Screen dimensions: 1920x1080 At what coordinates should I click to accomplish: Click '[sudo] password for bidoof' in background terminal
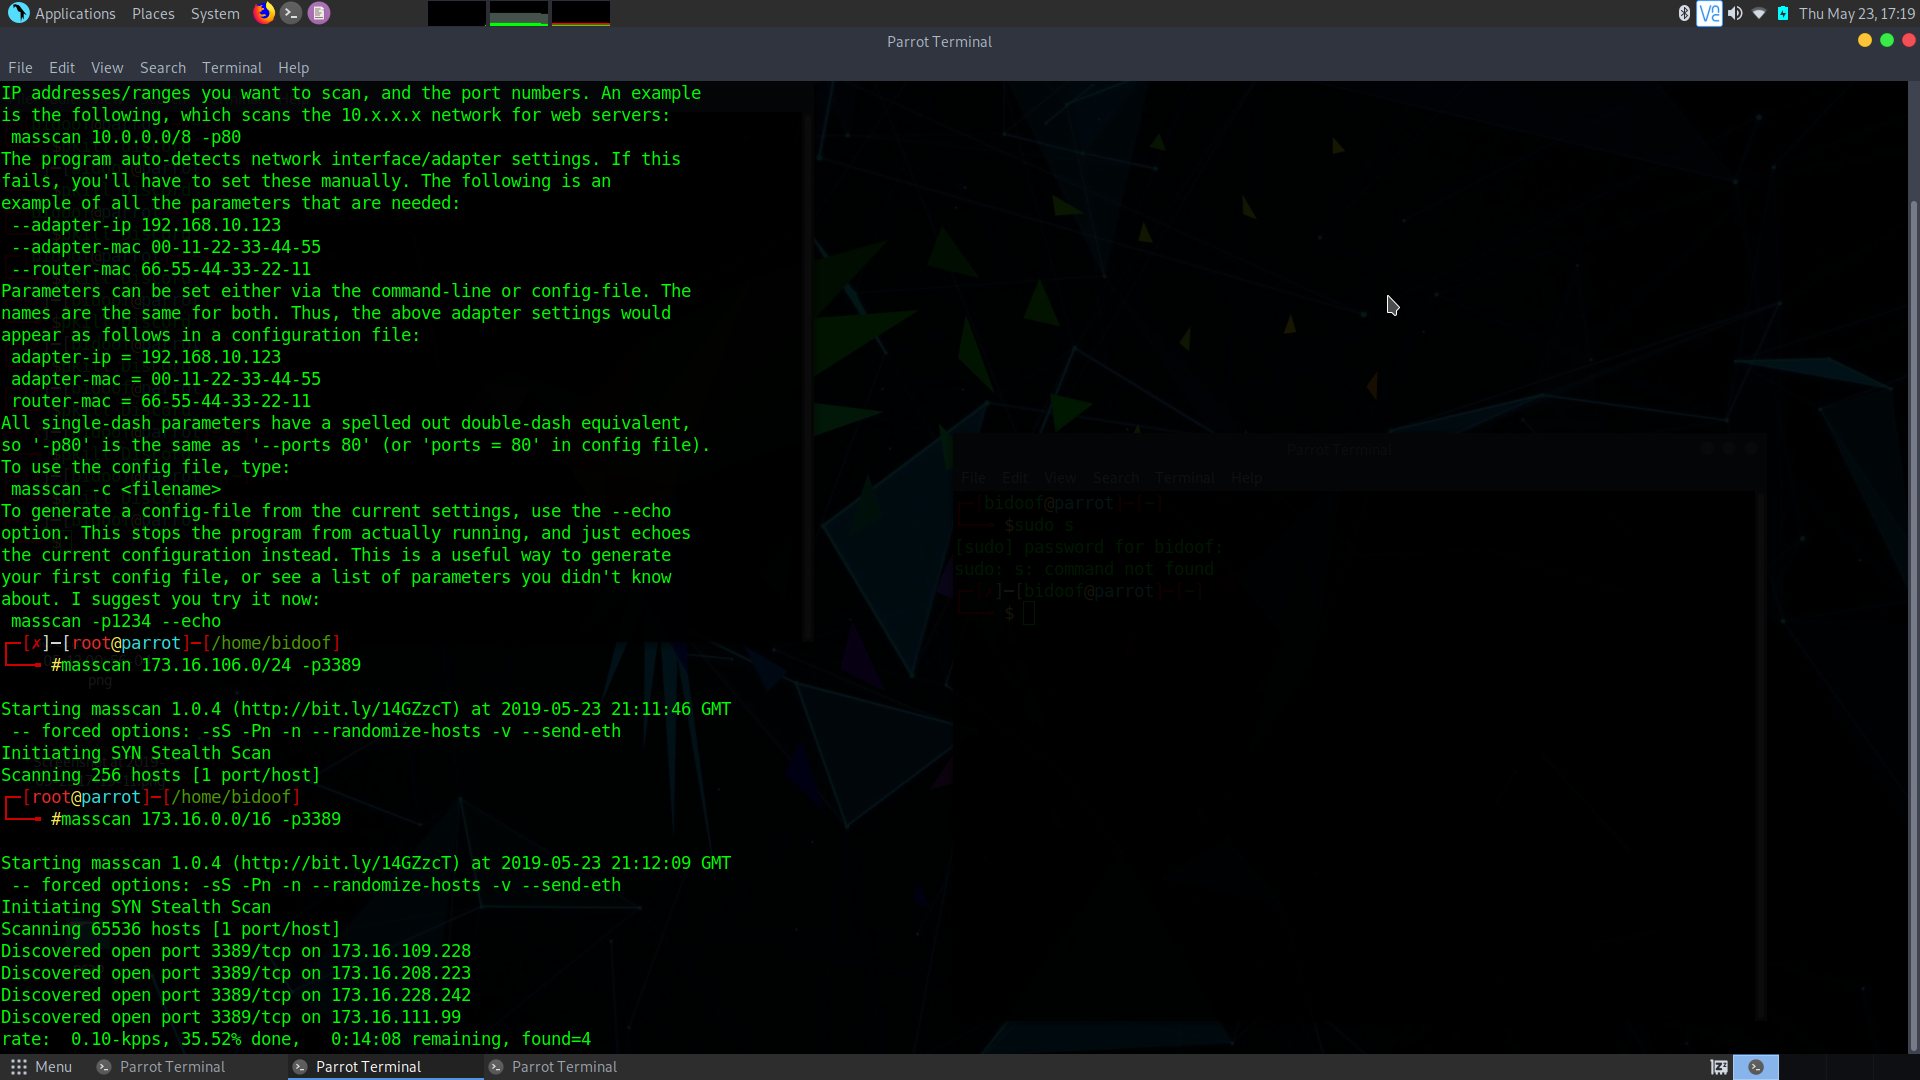pos(1088,547)
